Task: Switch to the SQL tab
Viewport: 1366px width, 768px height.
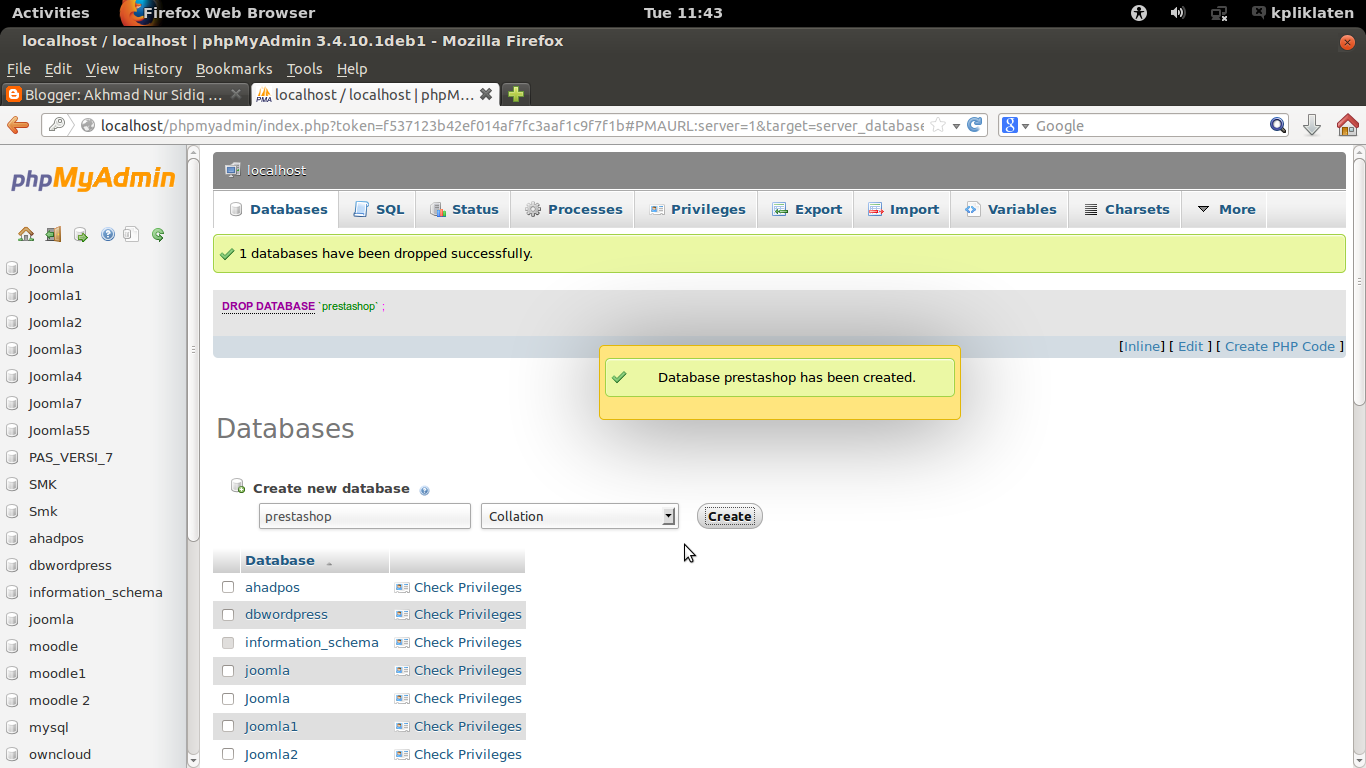Action: click(378, 209)
